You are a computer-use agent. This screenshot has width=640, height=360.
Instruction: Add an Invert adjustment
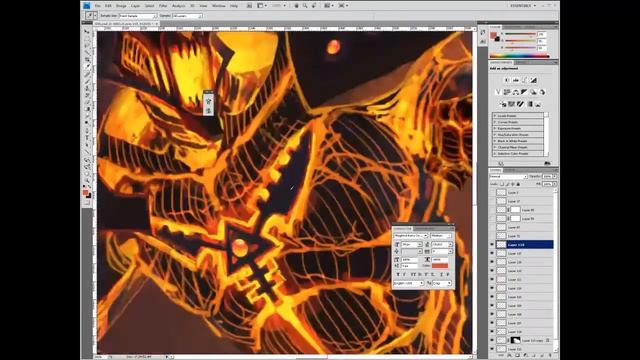(503, 104)
